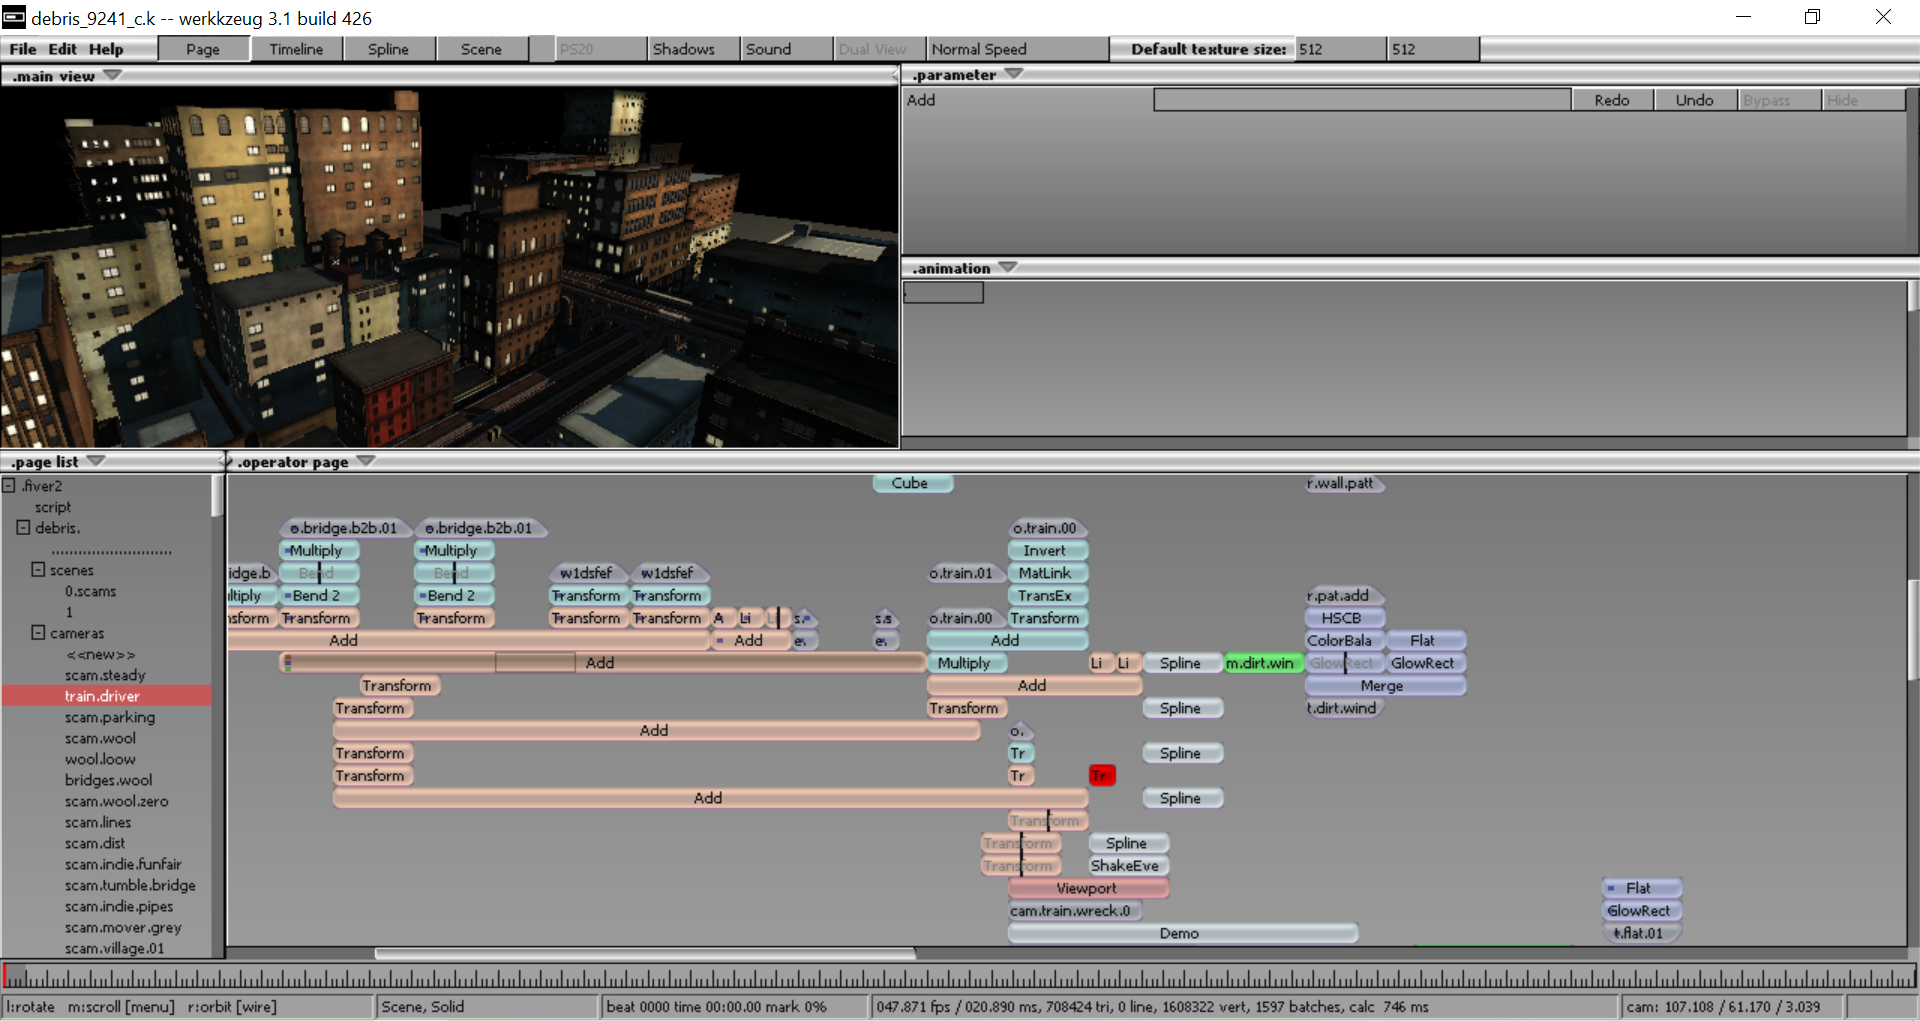This screenshot has height=1021, width=1920.
Task: Click the Cube operator node
Action: (911, 483)
